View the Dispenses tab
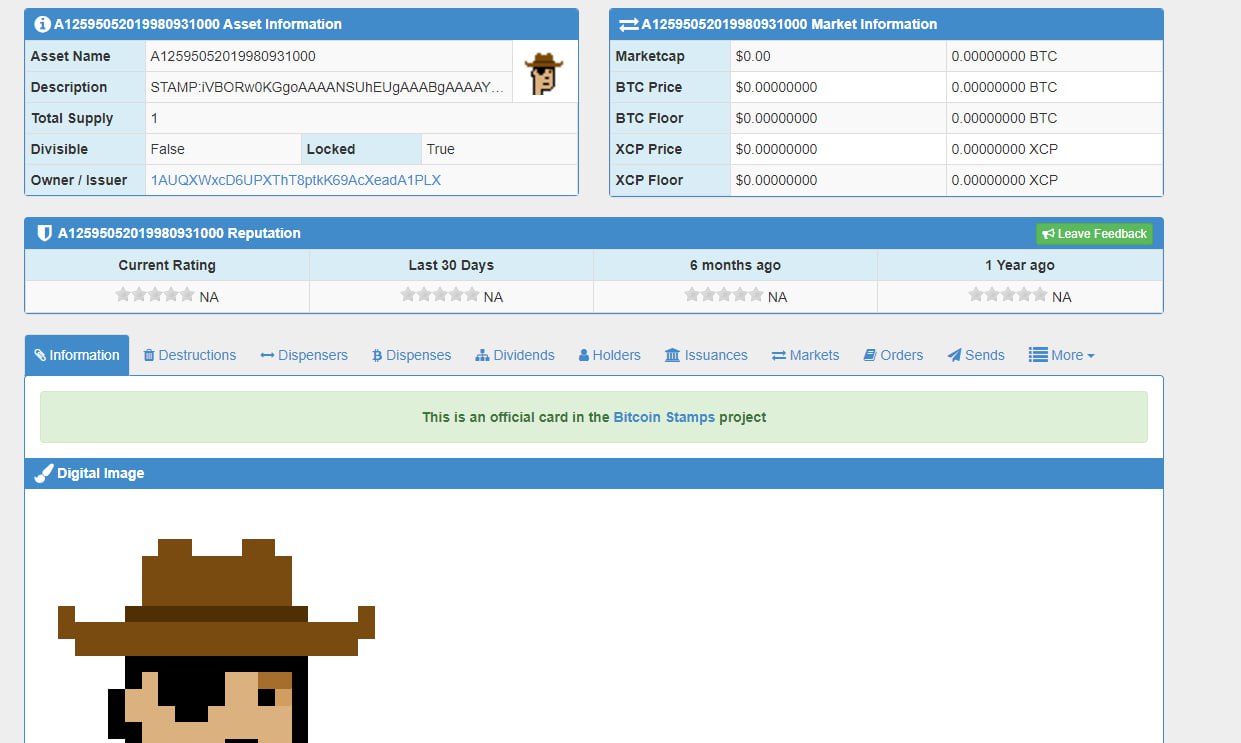The width and height of the screenshot is (1241, 743). pos(411,355)
